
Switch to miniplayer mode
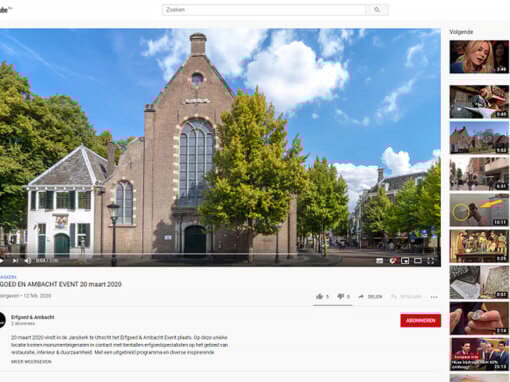405,261
